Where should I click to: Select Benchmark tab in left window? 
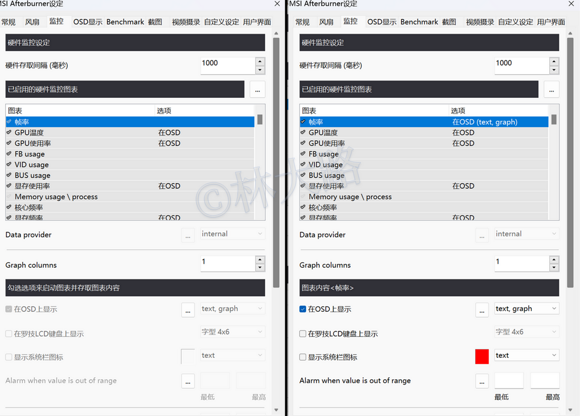click(125, 22)
